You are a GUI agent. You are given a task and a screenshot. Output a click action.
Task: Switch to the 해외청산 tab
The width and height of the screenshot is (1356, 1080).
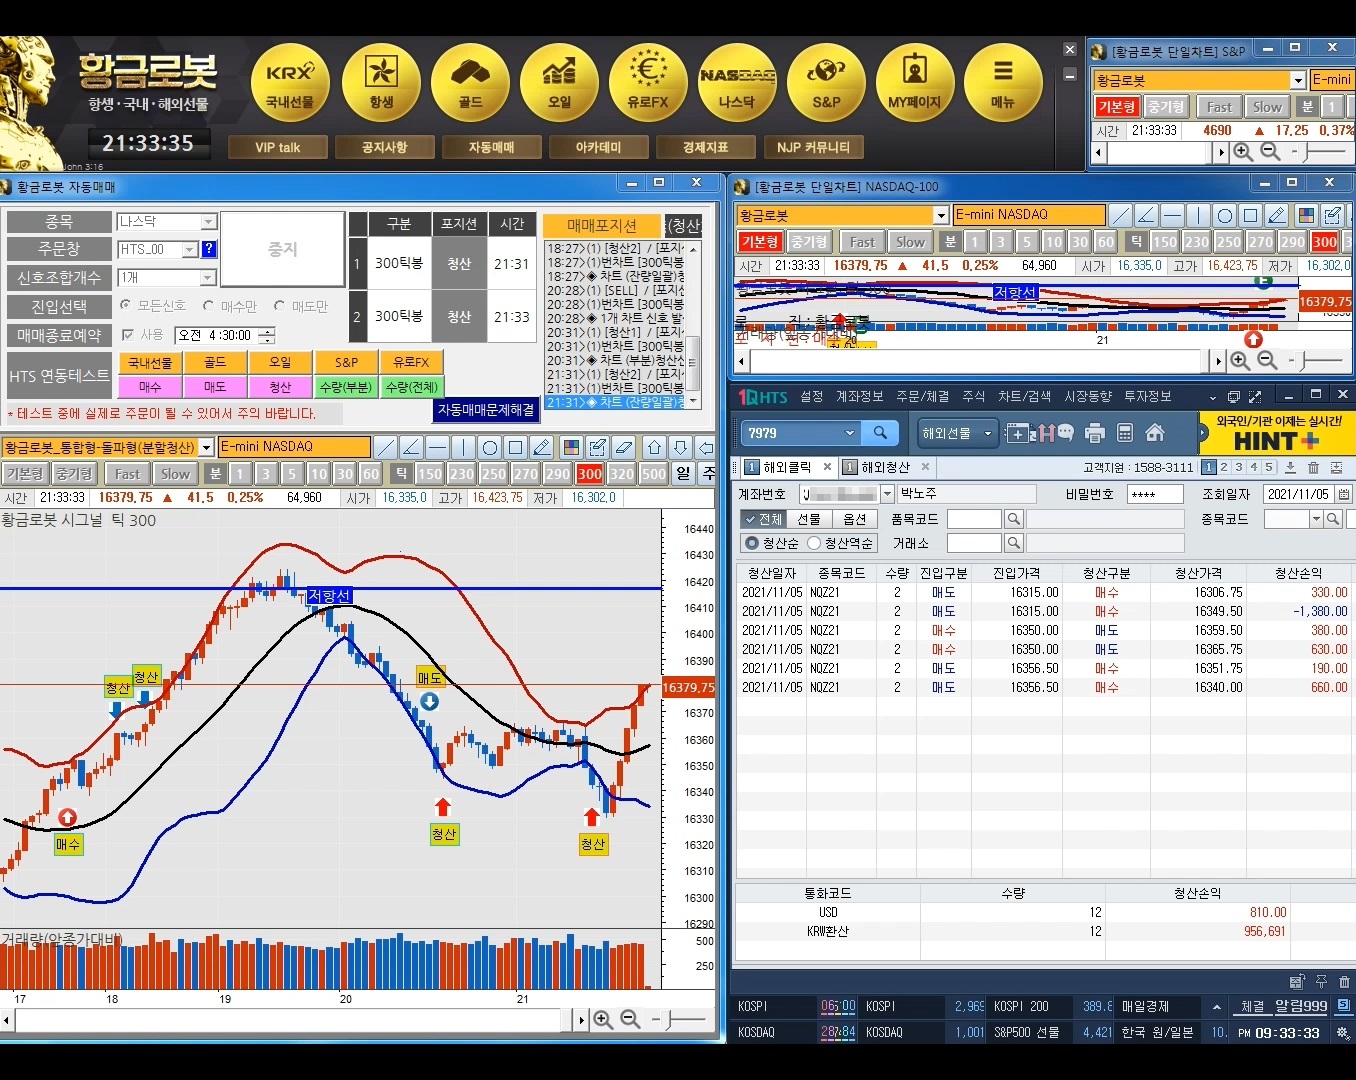coord(884,467)
